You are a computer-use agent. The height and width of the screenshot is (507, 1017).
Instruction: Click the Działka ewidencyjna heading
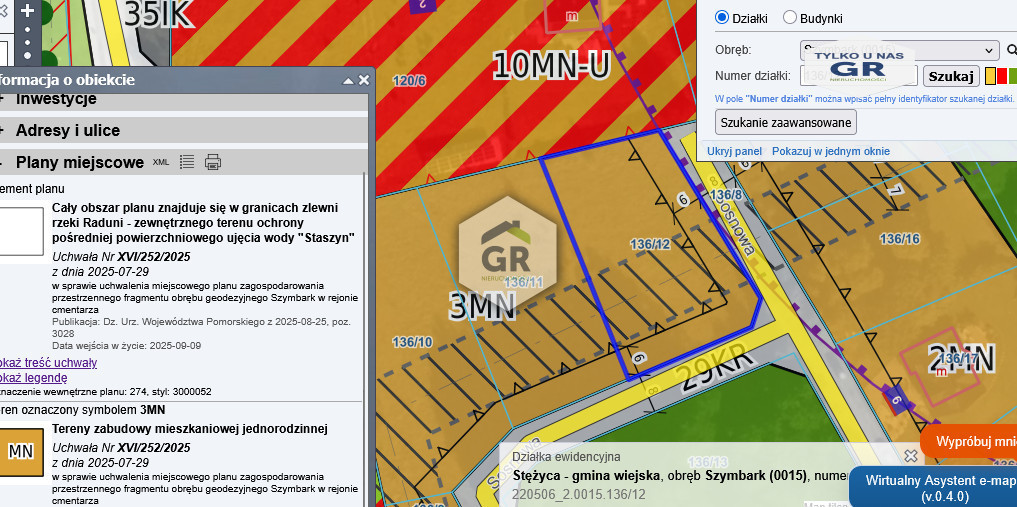(x=566, y=457)
